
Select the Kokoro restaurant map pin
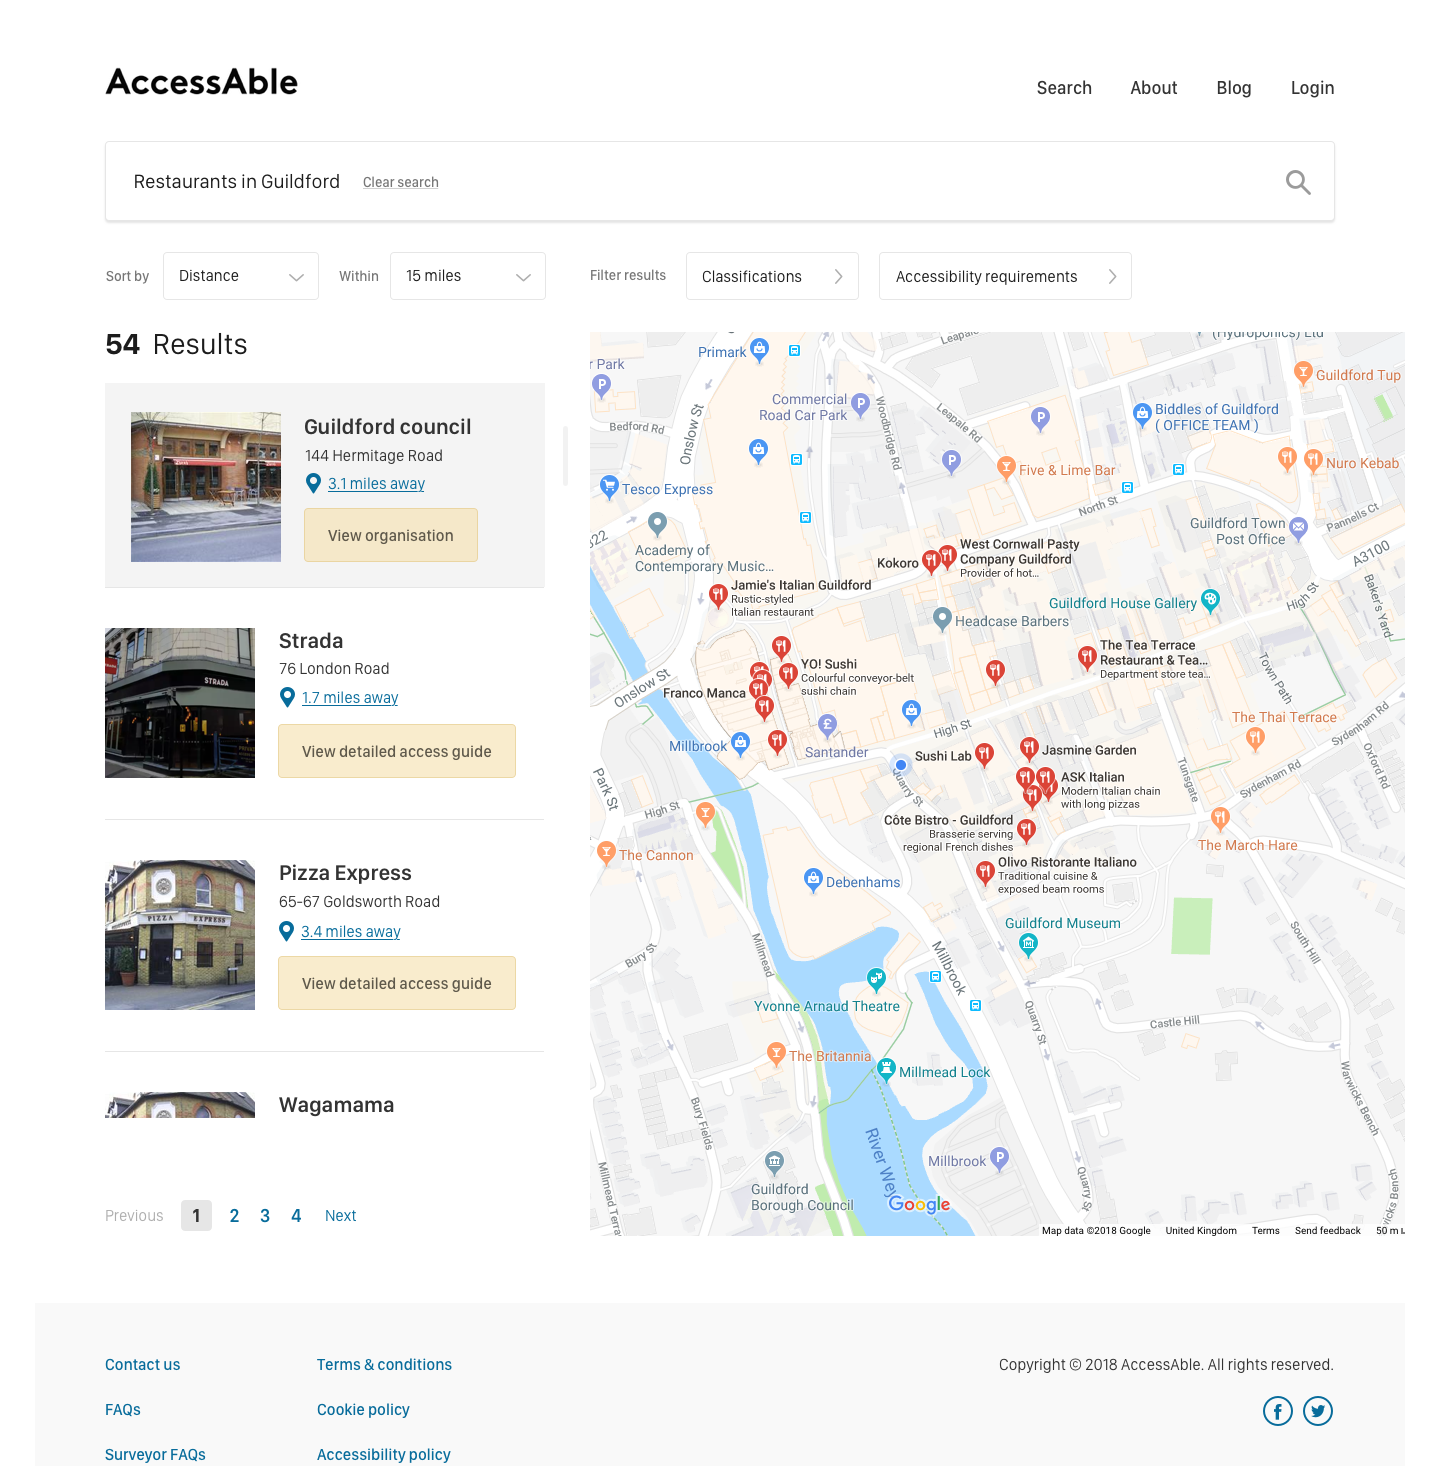coord(931,561)
